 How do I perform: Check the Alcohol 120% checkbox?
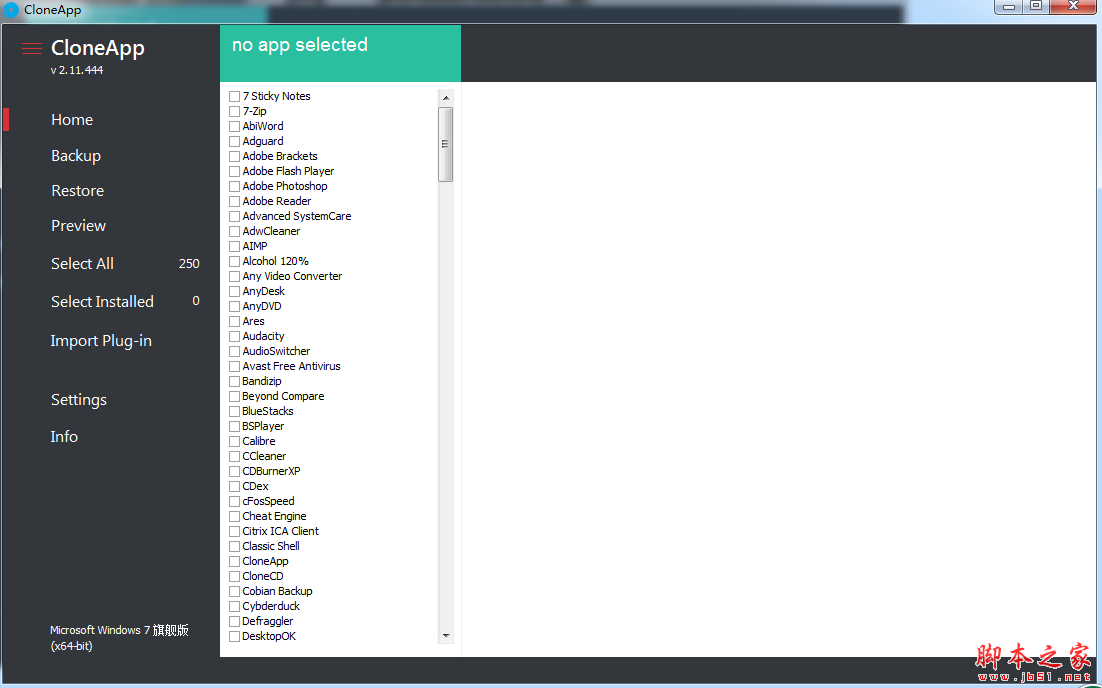[x=235, y=261]
